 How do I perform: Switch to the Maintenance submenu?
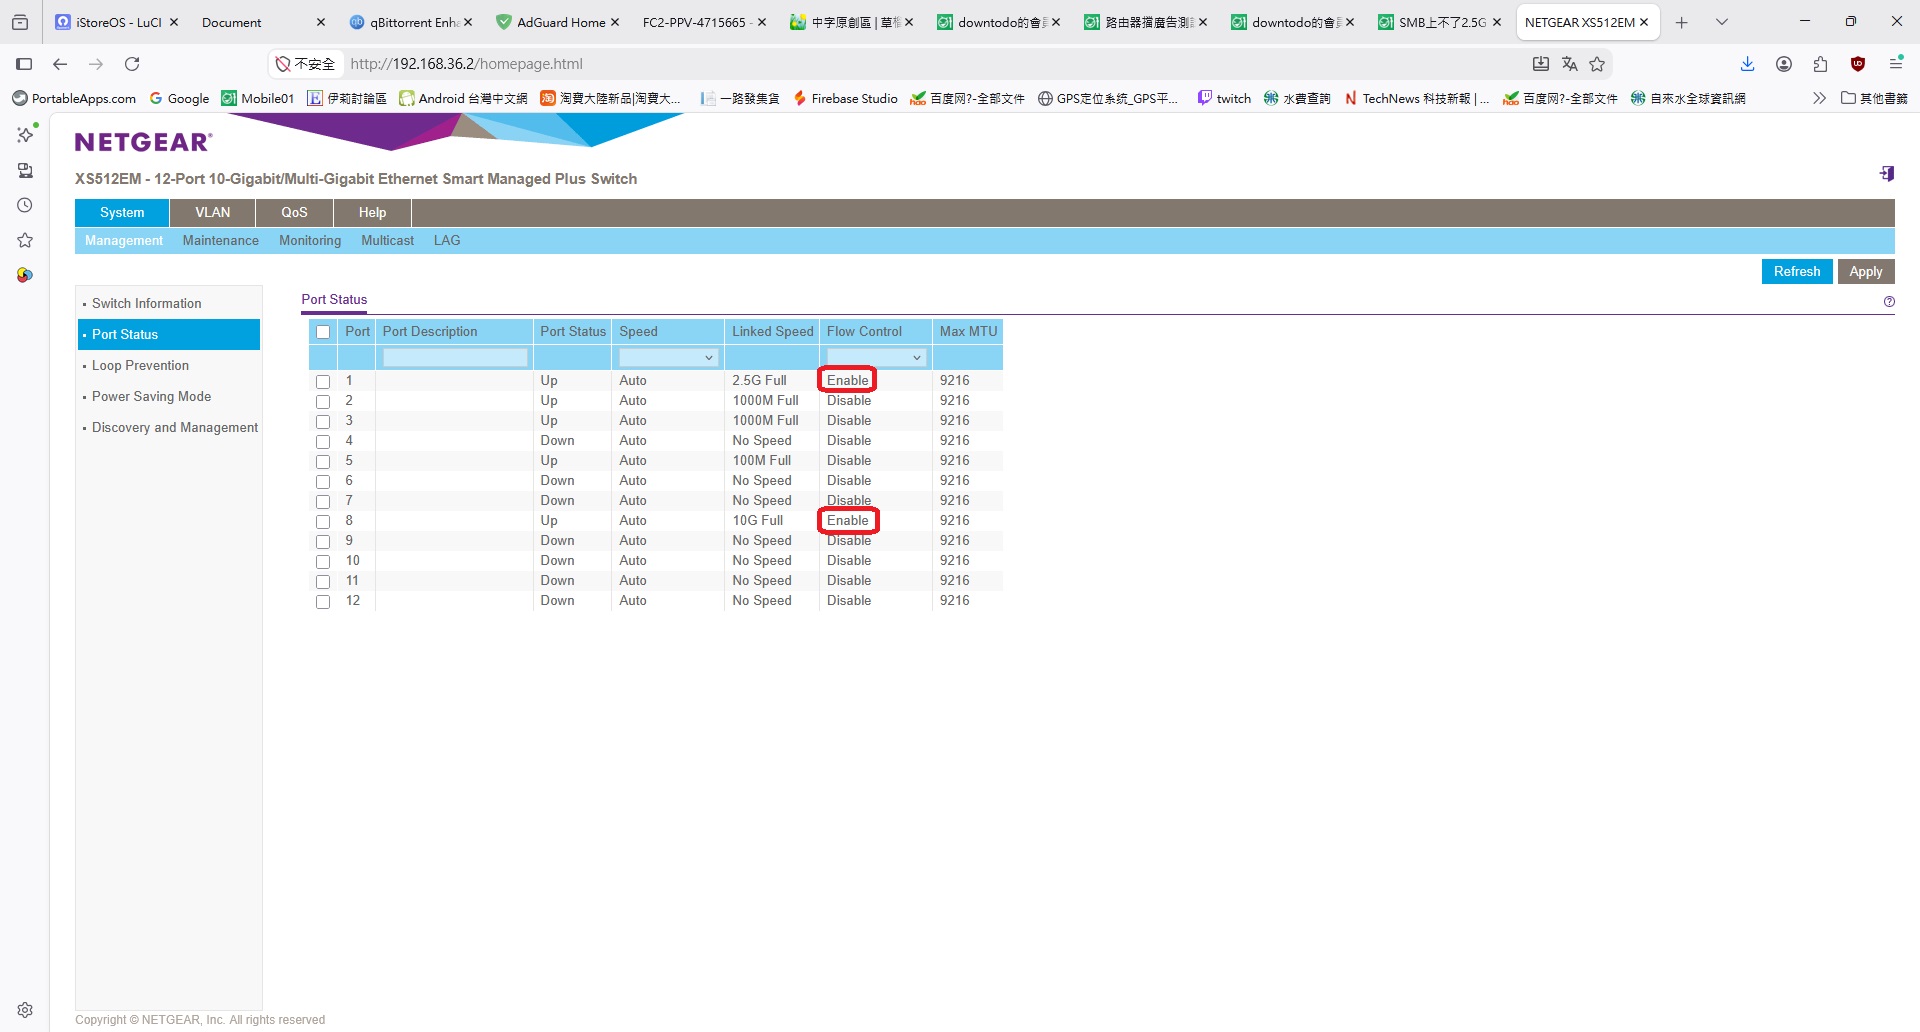(221, 241)
